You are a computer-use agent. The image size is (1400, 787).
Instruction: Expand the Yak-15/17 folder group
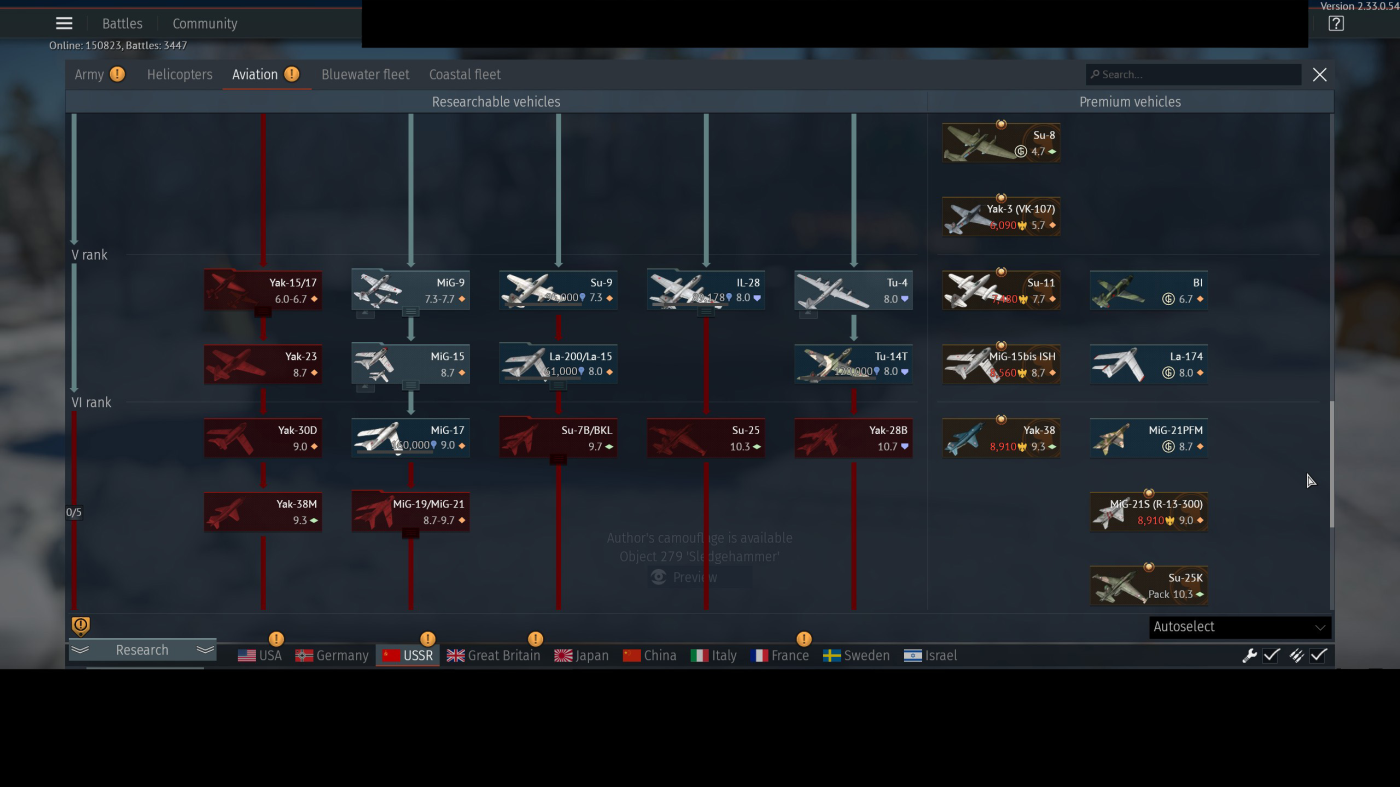coord(263,312)
